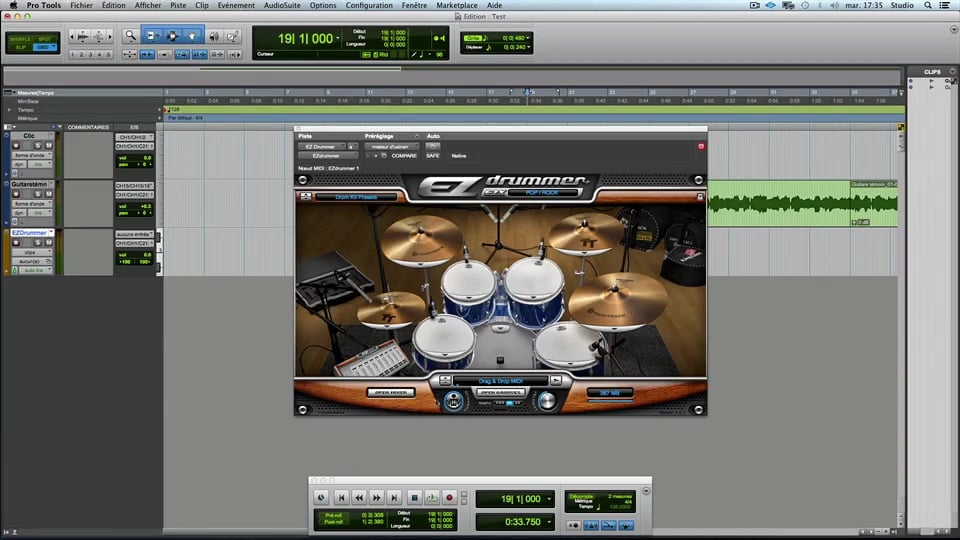Toggle MIDI Merge button in transport
The image size is (960, 540).
pyautogui.click(x=626, y=525)
